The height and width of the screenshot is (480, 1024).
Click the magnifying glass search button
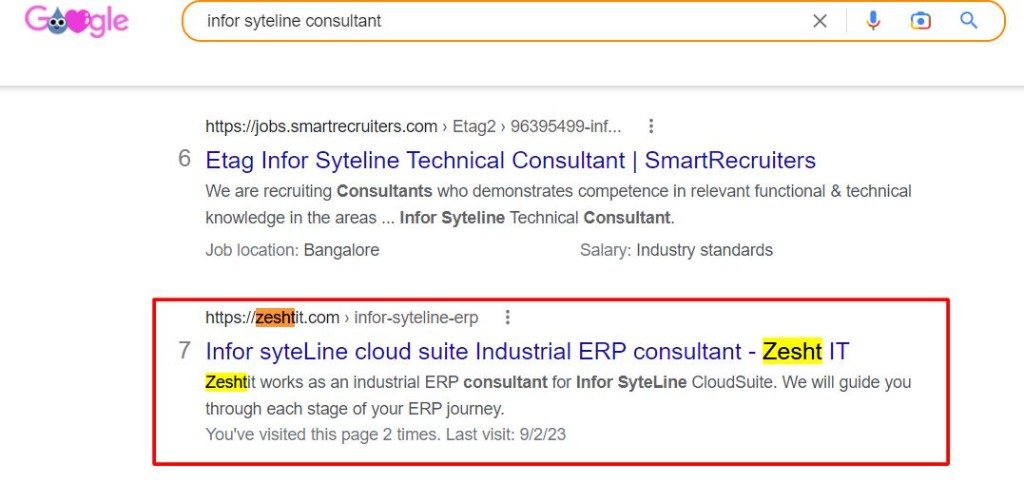click(x=968, y=21)
